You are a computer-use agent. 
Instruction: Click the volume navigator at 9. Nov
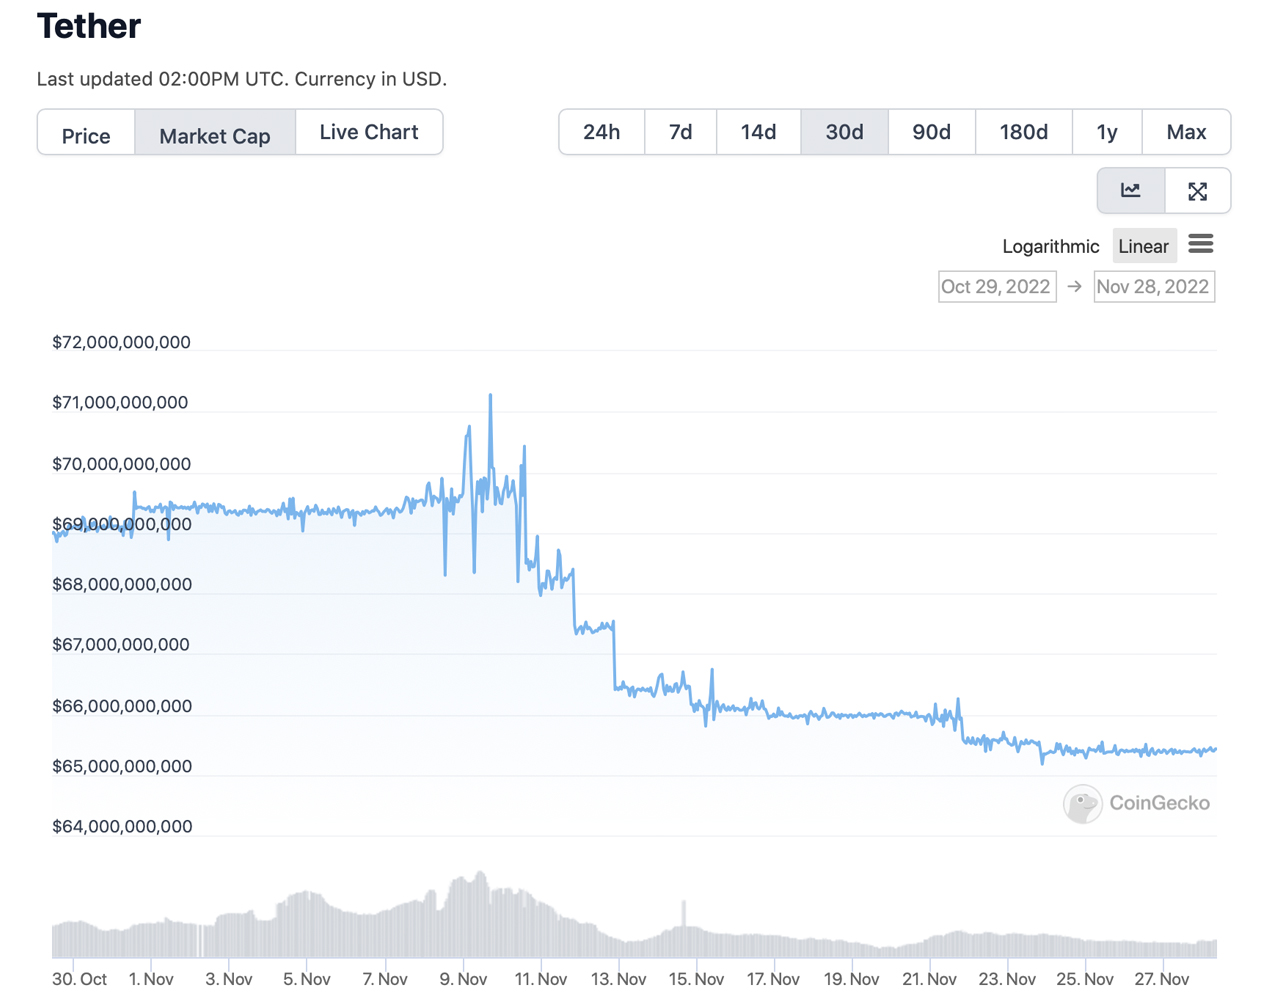point(463,920)
